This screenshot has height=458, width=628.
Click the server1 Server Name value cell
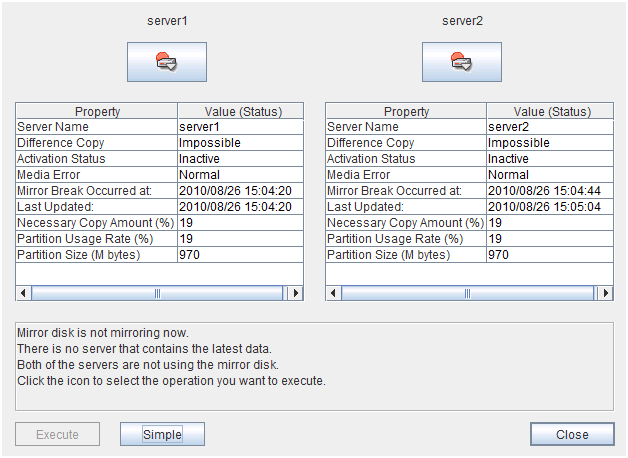(x=240, y=127)
